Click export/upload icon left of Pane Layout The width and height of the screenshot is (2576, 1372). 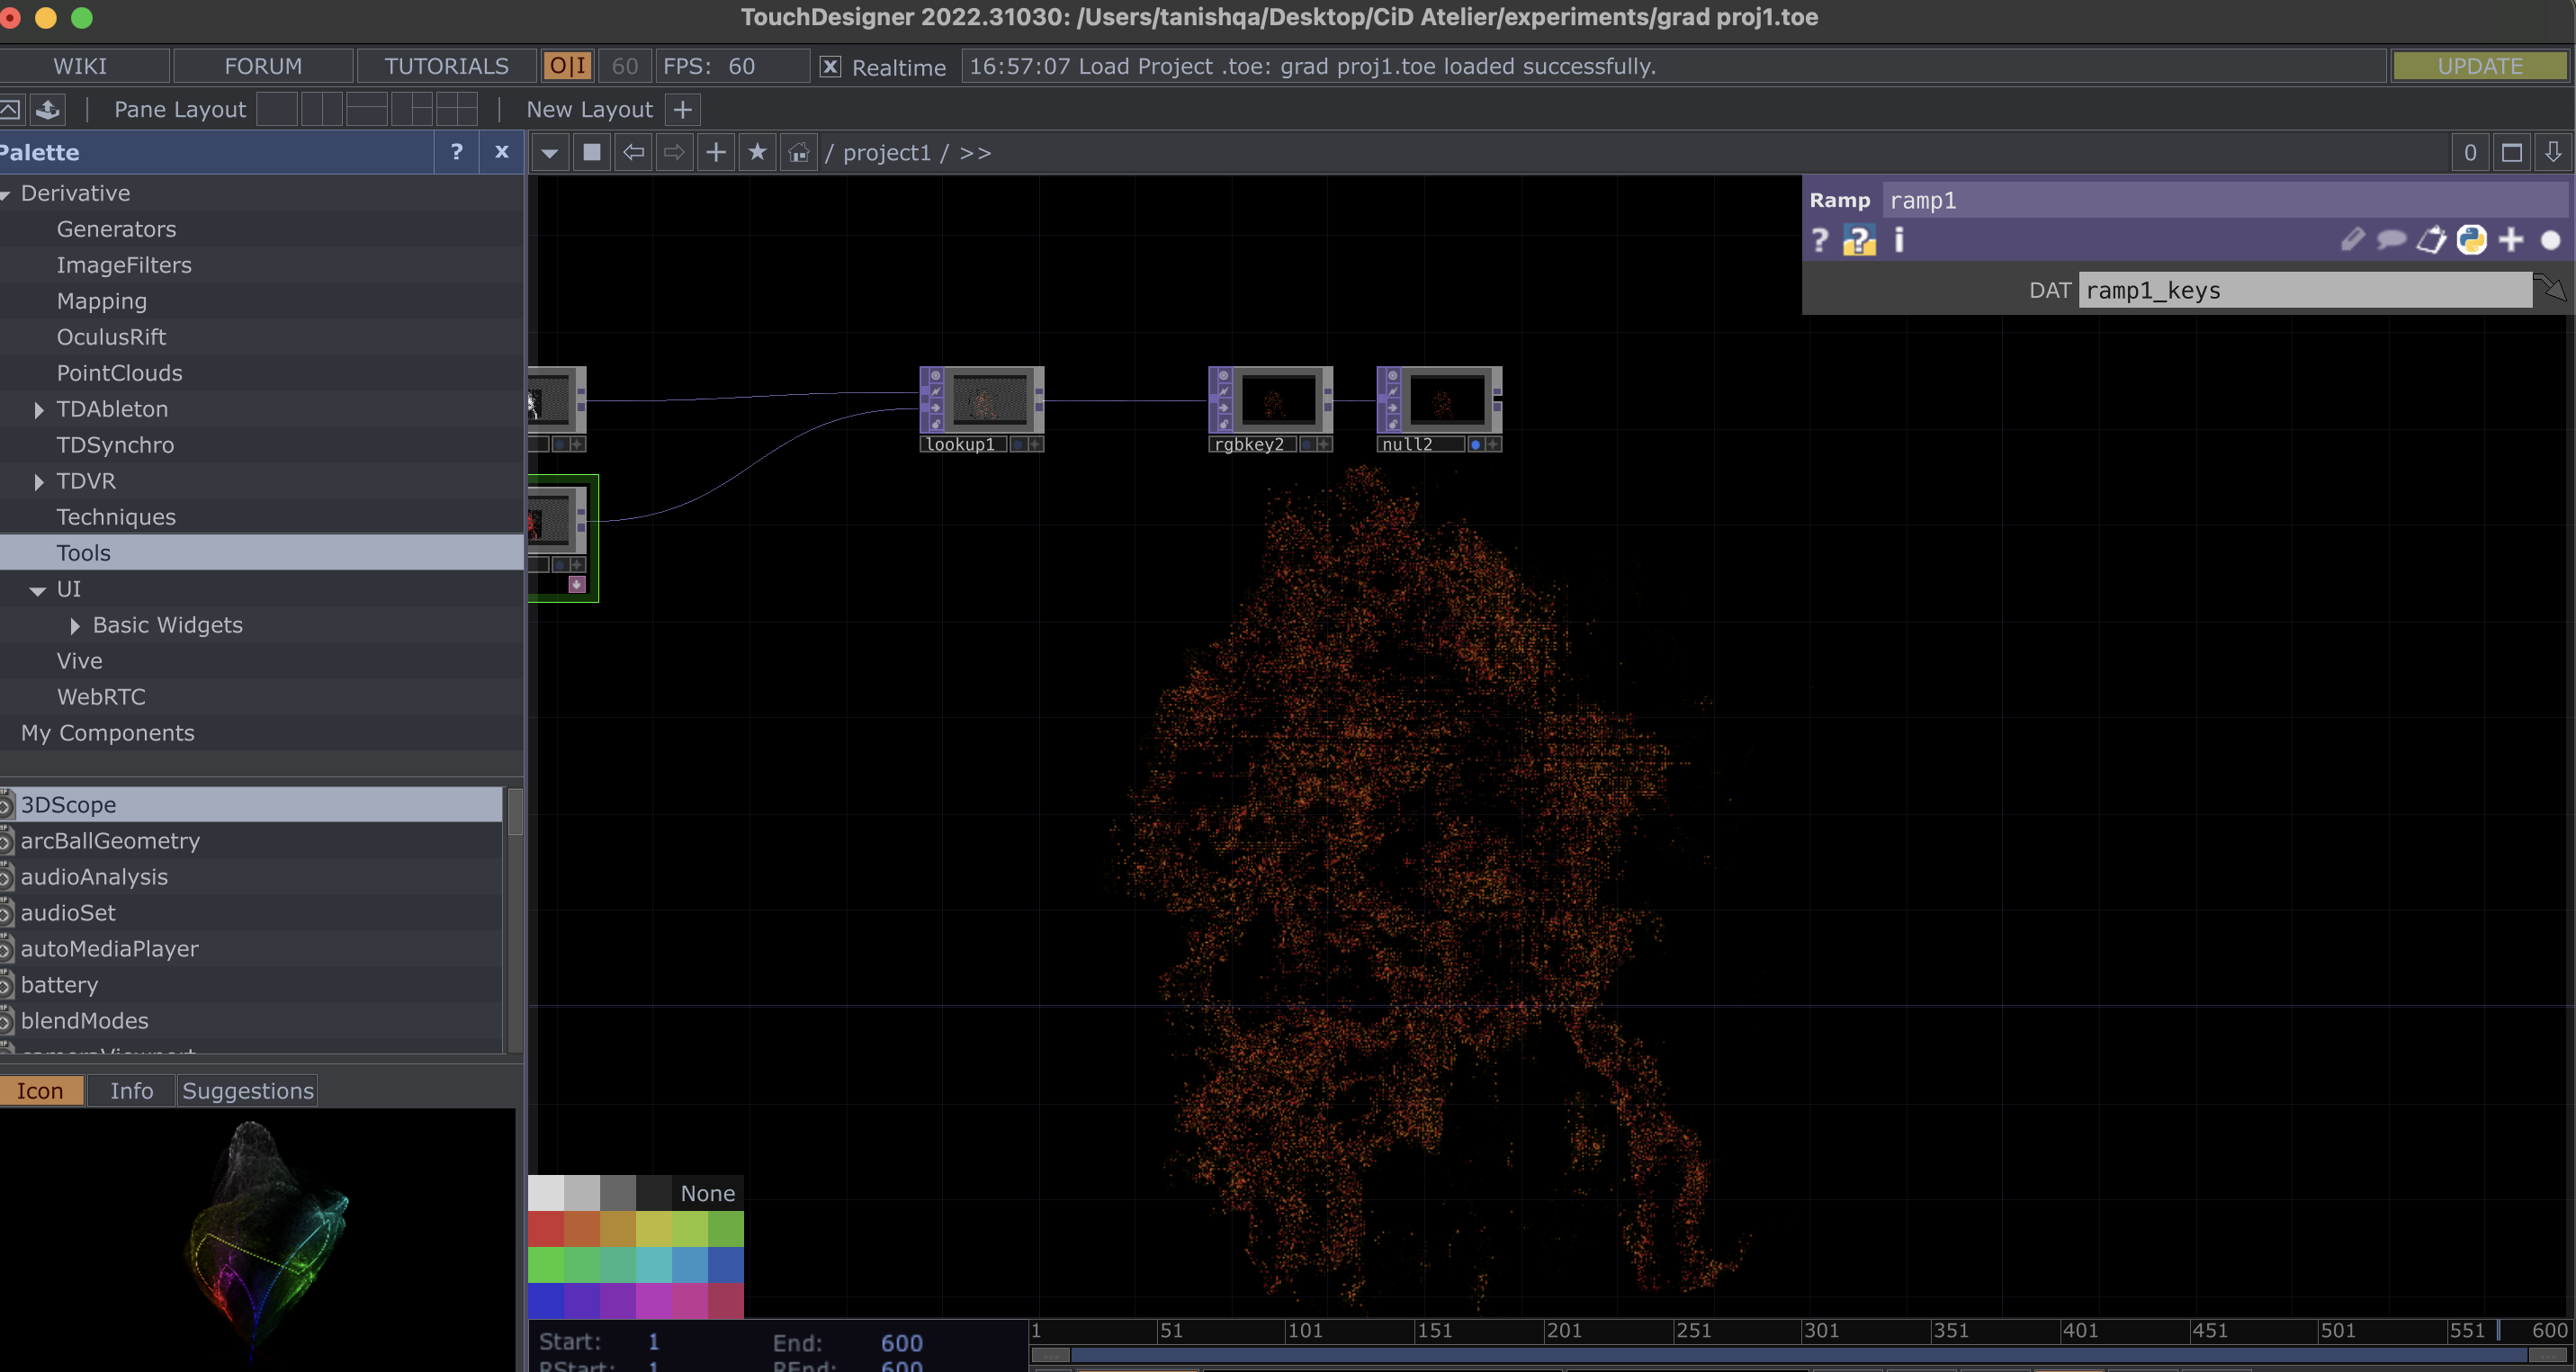click(47, 109)
